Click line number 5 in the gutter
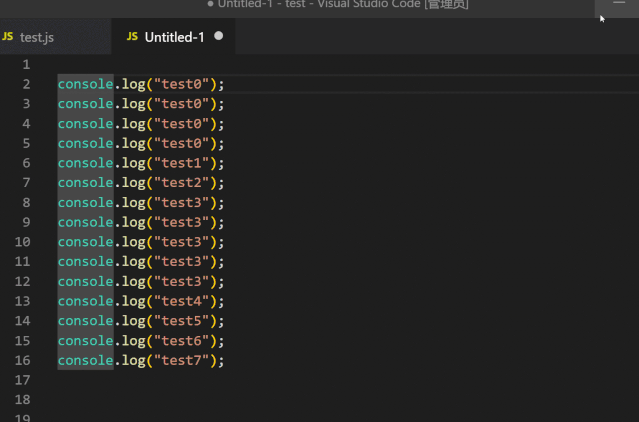 tap(26, 143)
